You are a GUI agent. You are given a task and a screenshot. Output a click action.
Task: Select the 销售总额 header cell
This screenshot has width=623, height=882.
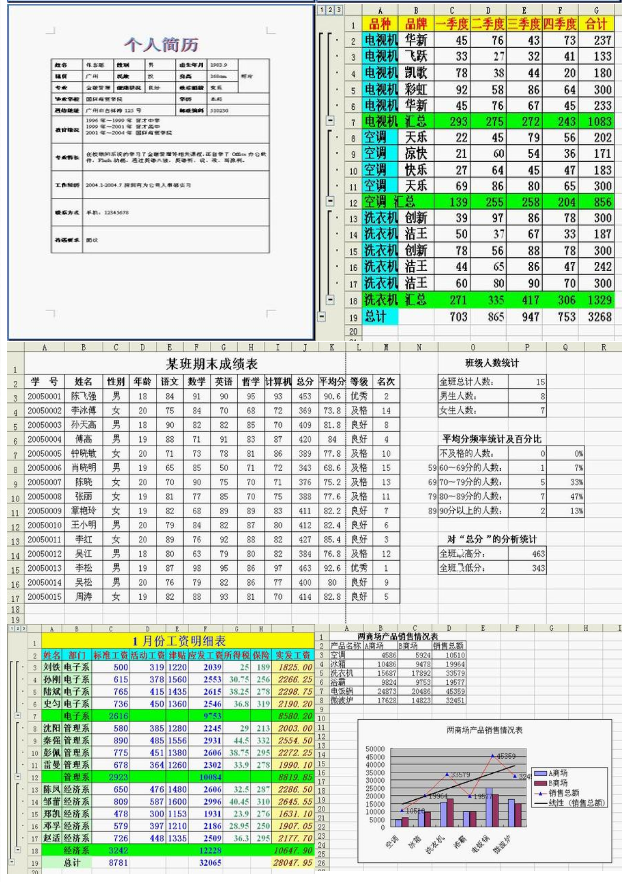point(449,646)
